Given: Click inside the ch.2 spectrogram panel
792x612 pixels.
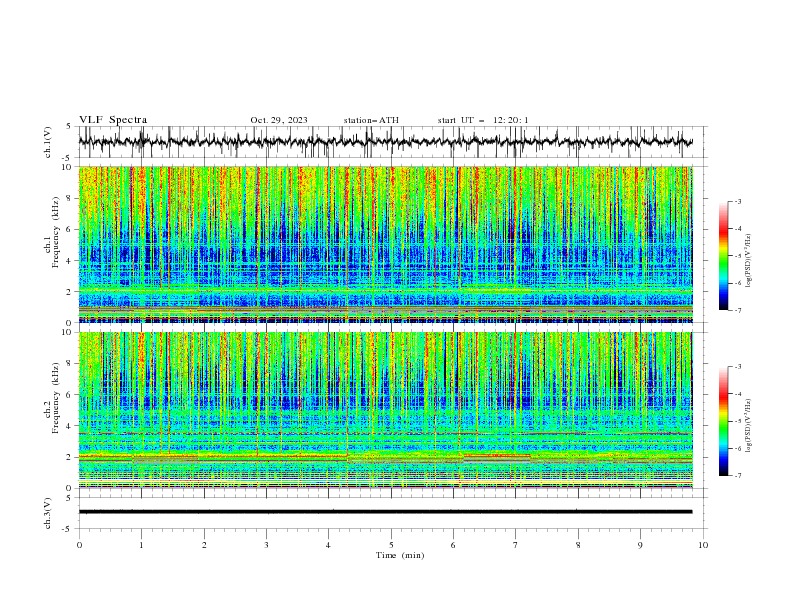Looking at the screenshot, I should tap(385, 410).
